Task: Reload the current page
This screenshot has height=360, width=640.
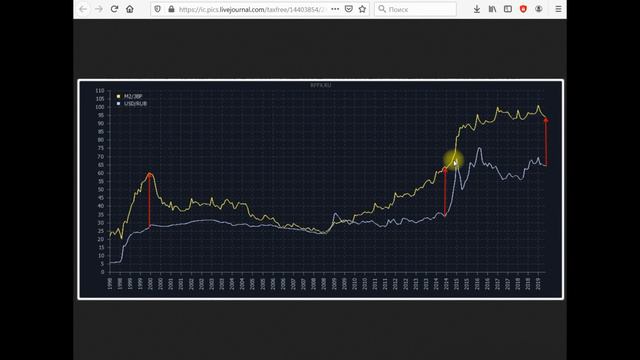Action: [114, 9]
